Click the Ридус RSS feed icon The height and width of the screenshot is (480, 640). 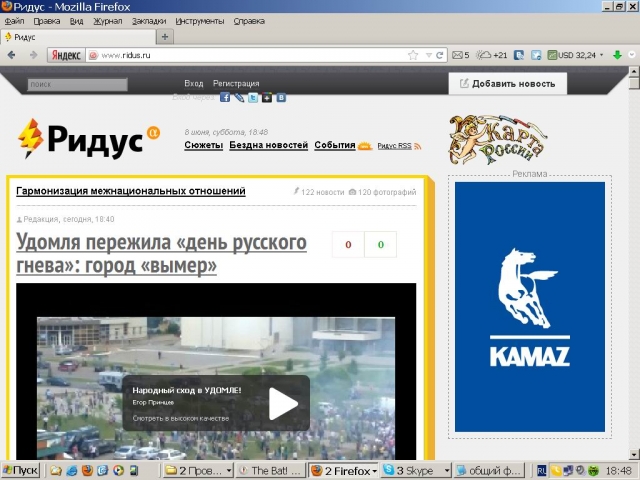[417, 146]
